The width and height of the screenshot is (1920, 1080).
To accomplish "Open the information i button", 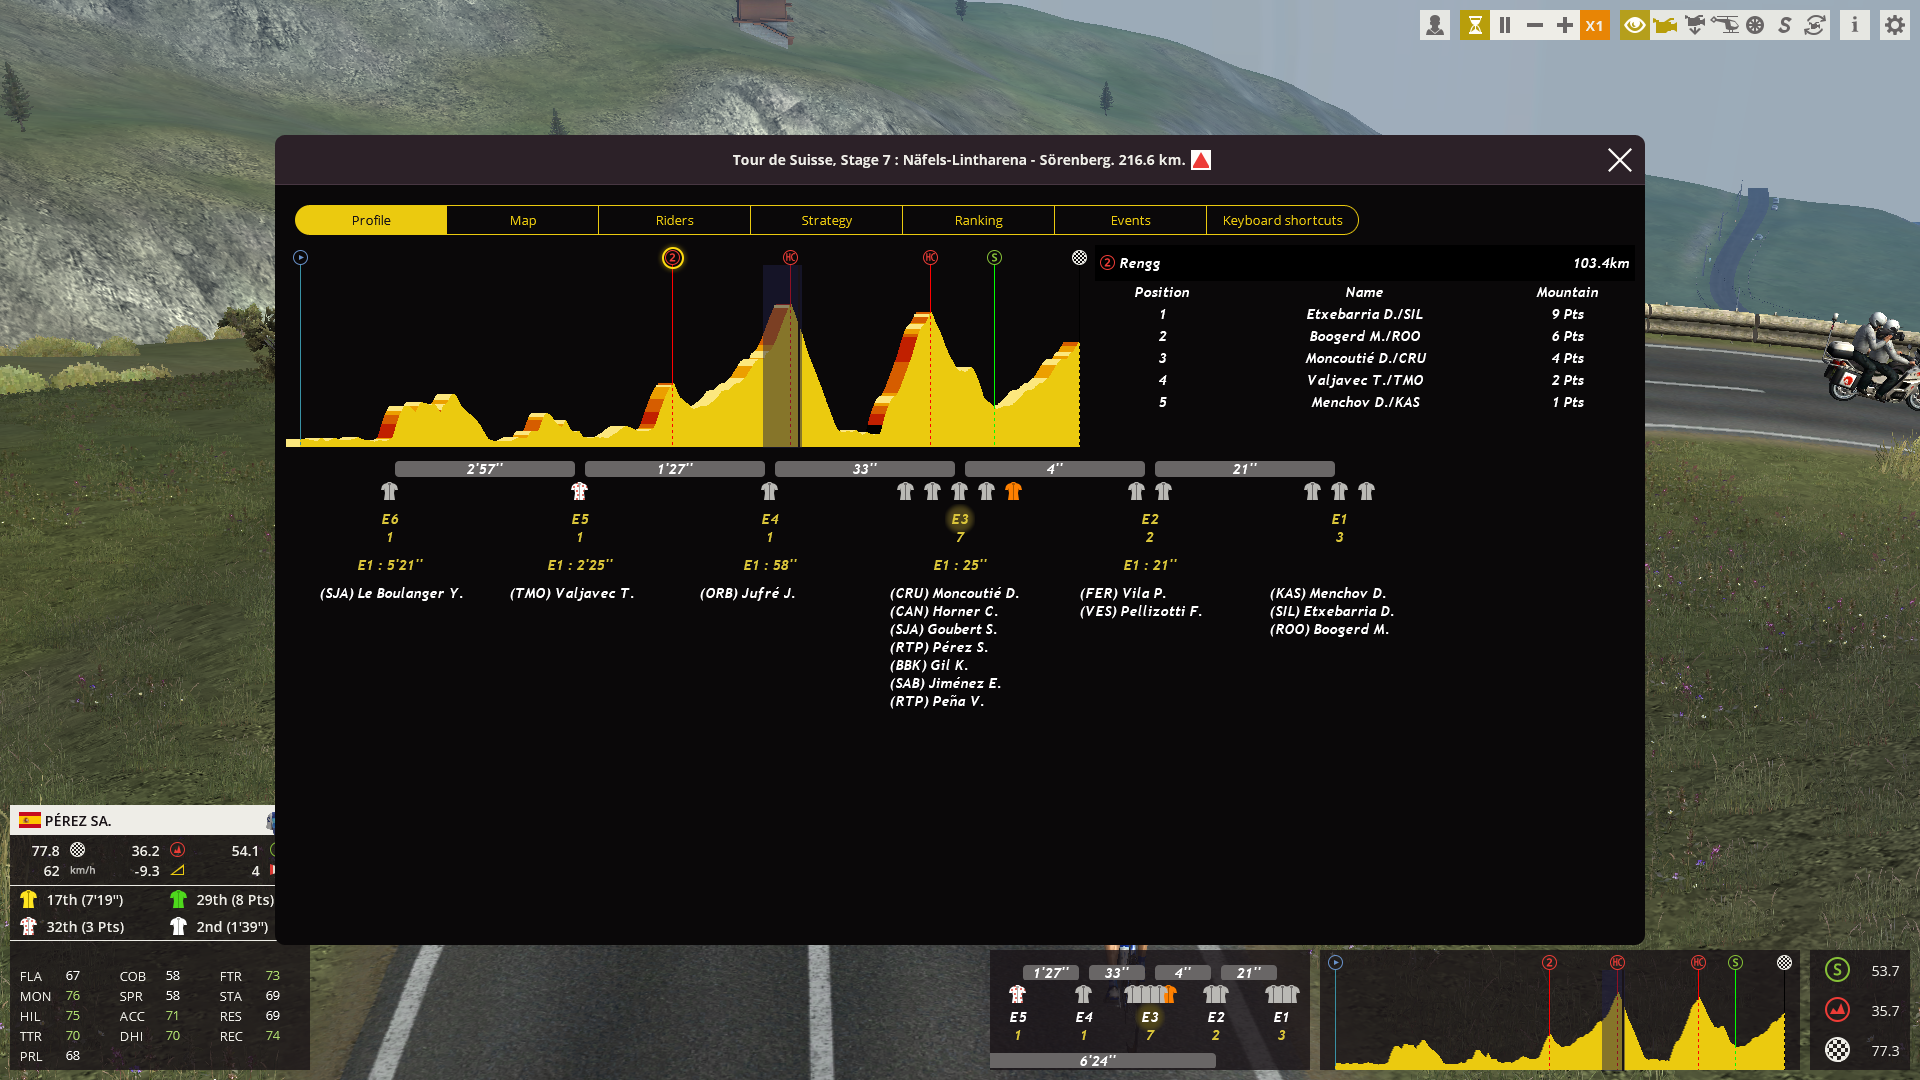I will tap(1855, 25).
